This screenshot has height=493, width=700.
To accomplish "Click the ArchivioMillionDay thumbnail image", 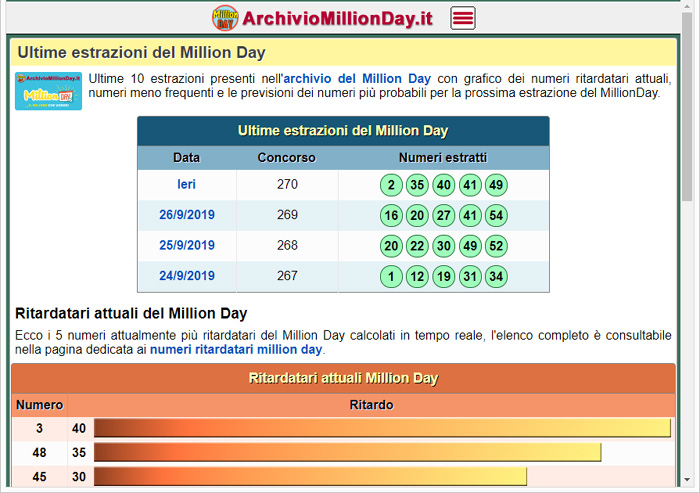I will click(48, 90).
